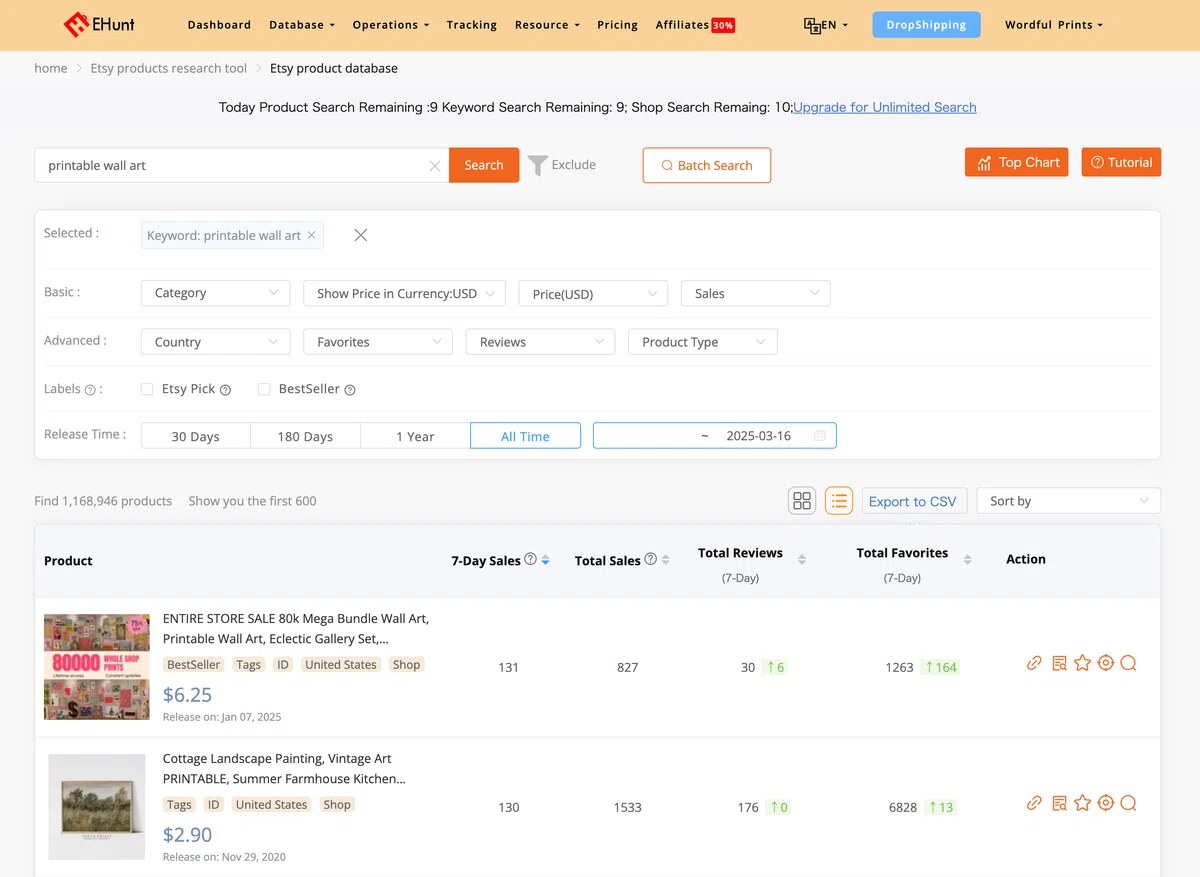Open the Sales filter dropdown
This screenshot has width=1200, height=877.
pyautogui.click(x=755, y=293)
